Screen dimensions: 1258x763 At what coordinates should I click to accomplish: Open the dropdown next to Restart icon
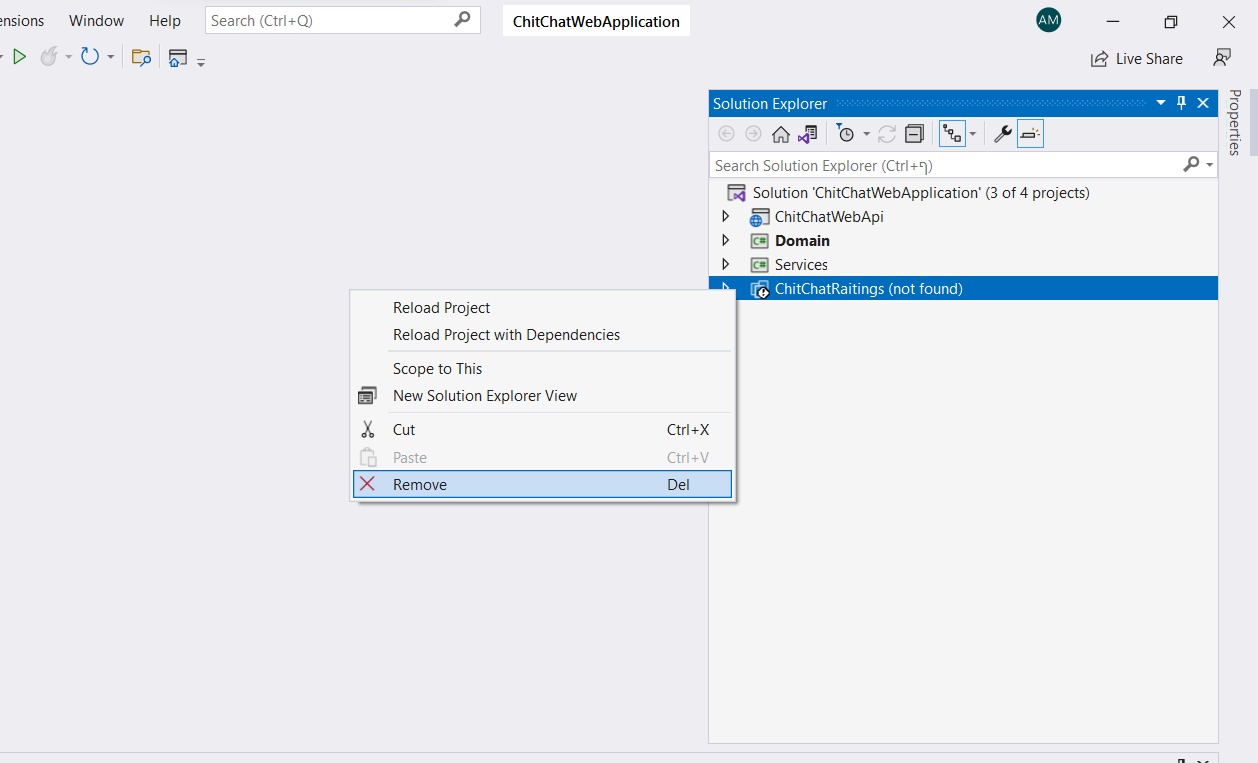tap(111, 58)
